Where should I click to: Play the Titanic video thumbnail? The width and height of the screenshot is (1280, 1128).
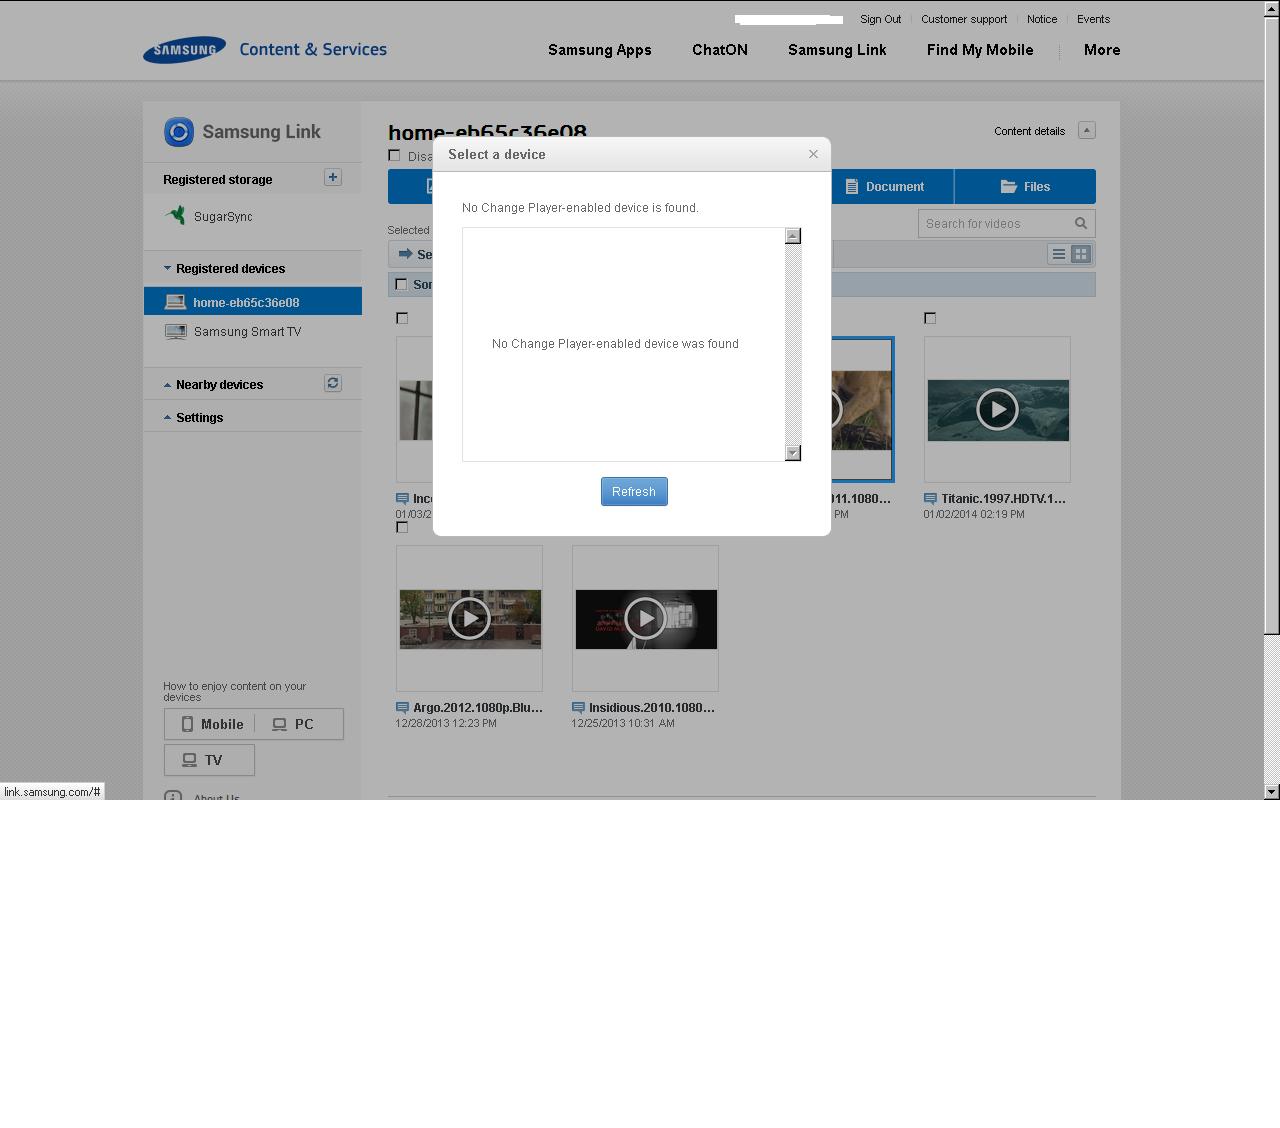pos(997,410)
